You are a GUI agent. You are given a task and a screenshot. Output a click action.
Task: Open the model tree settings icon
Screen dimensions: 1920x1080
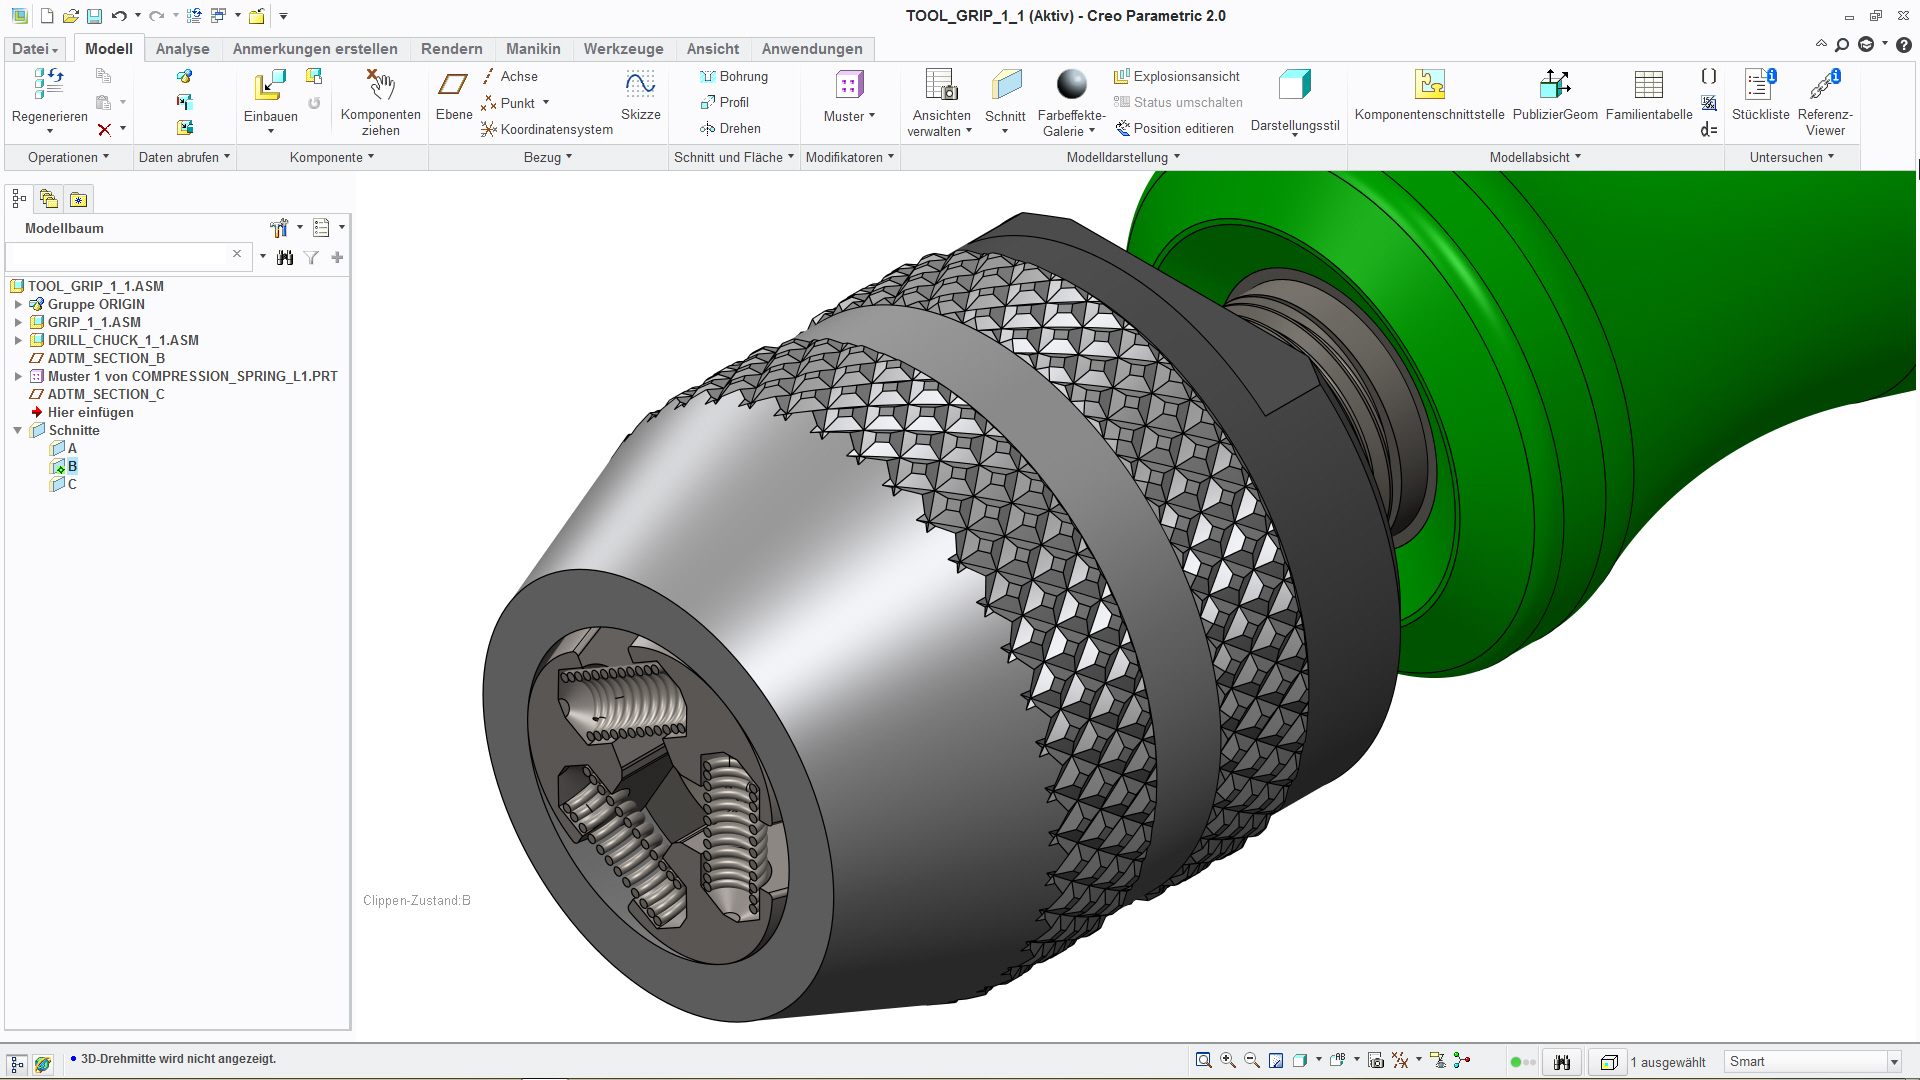(279, 228)
